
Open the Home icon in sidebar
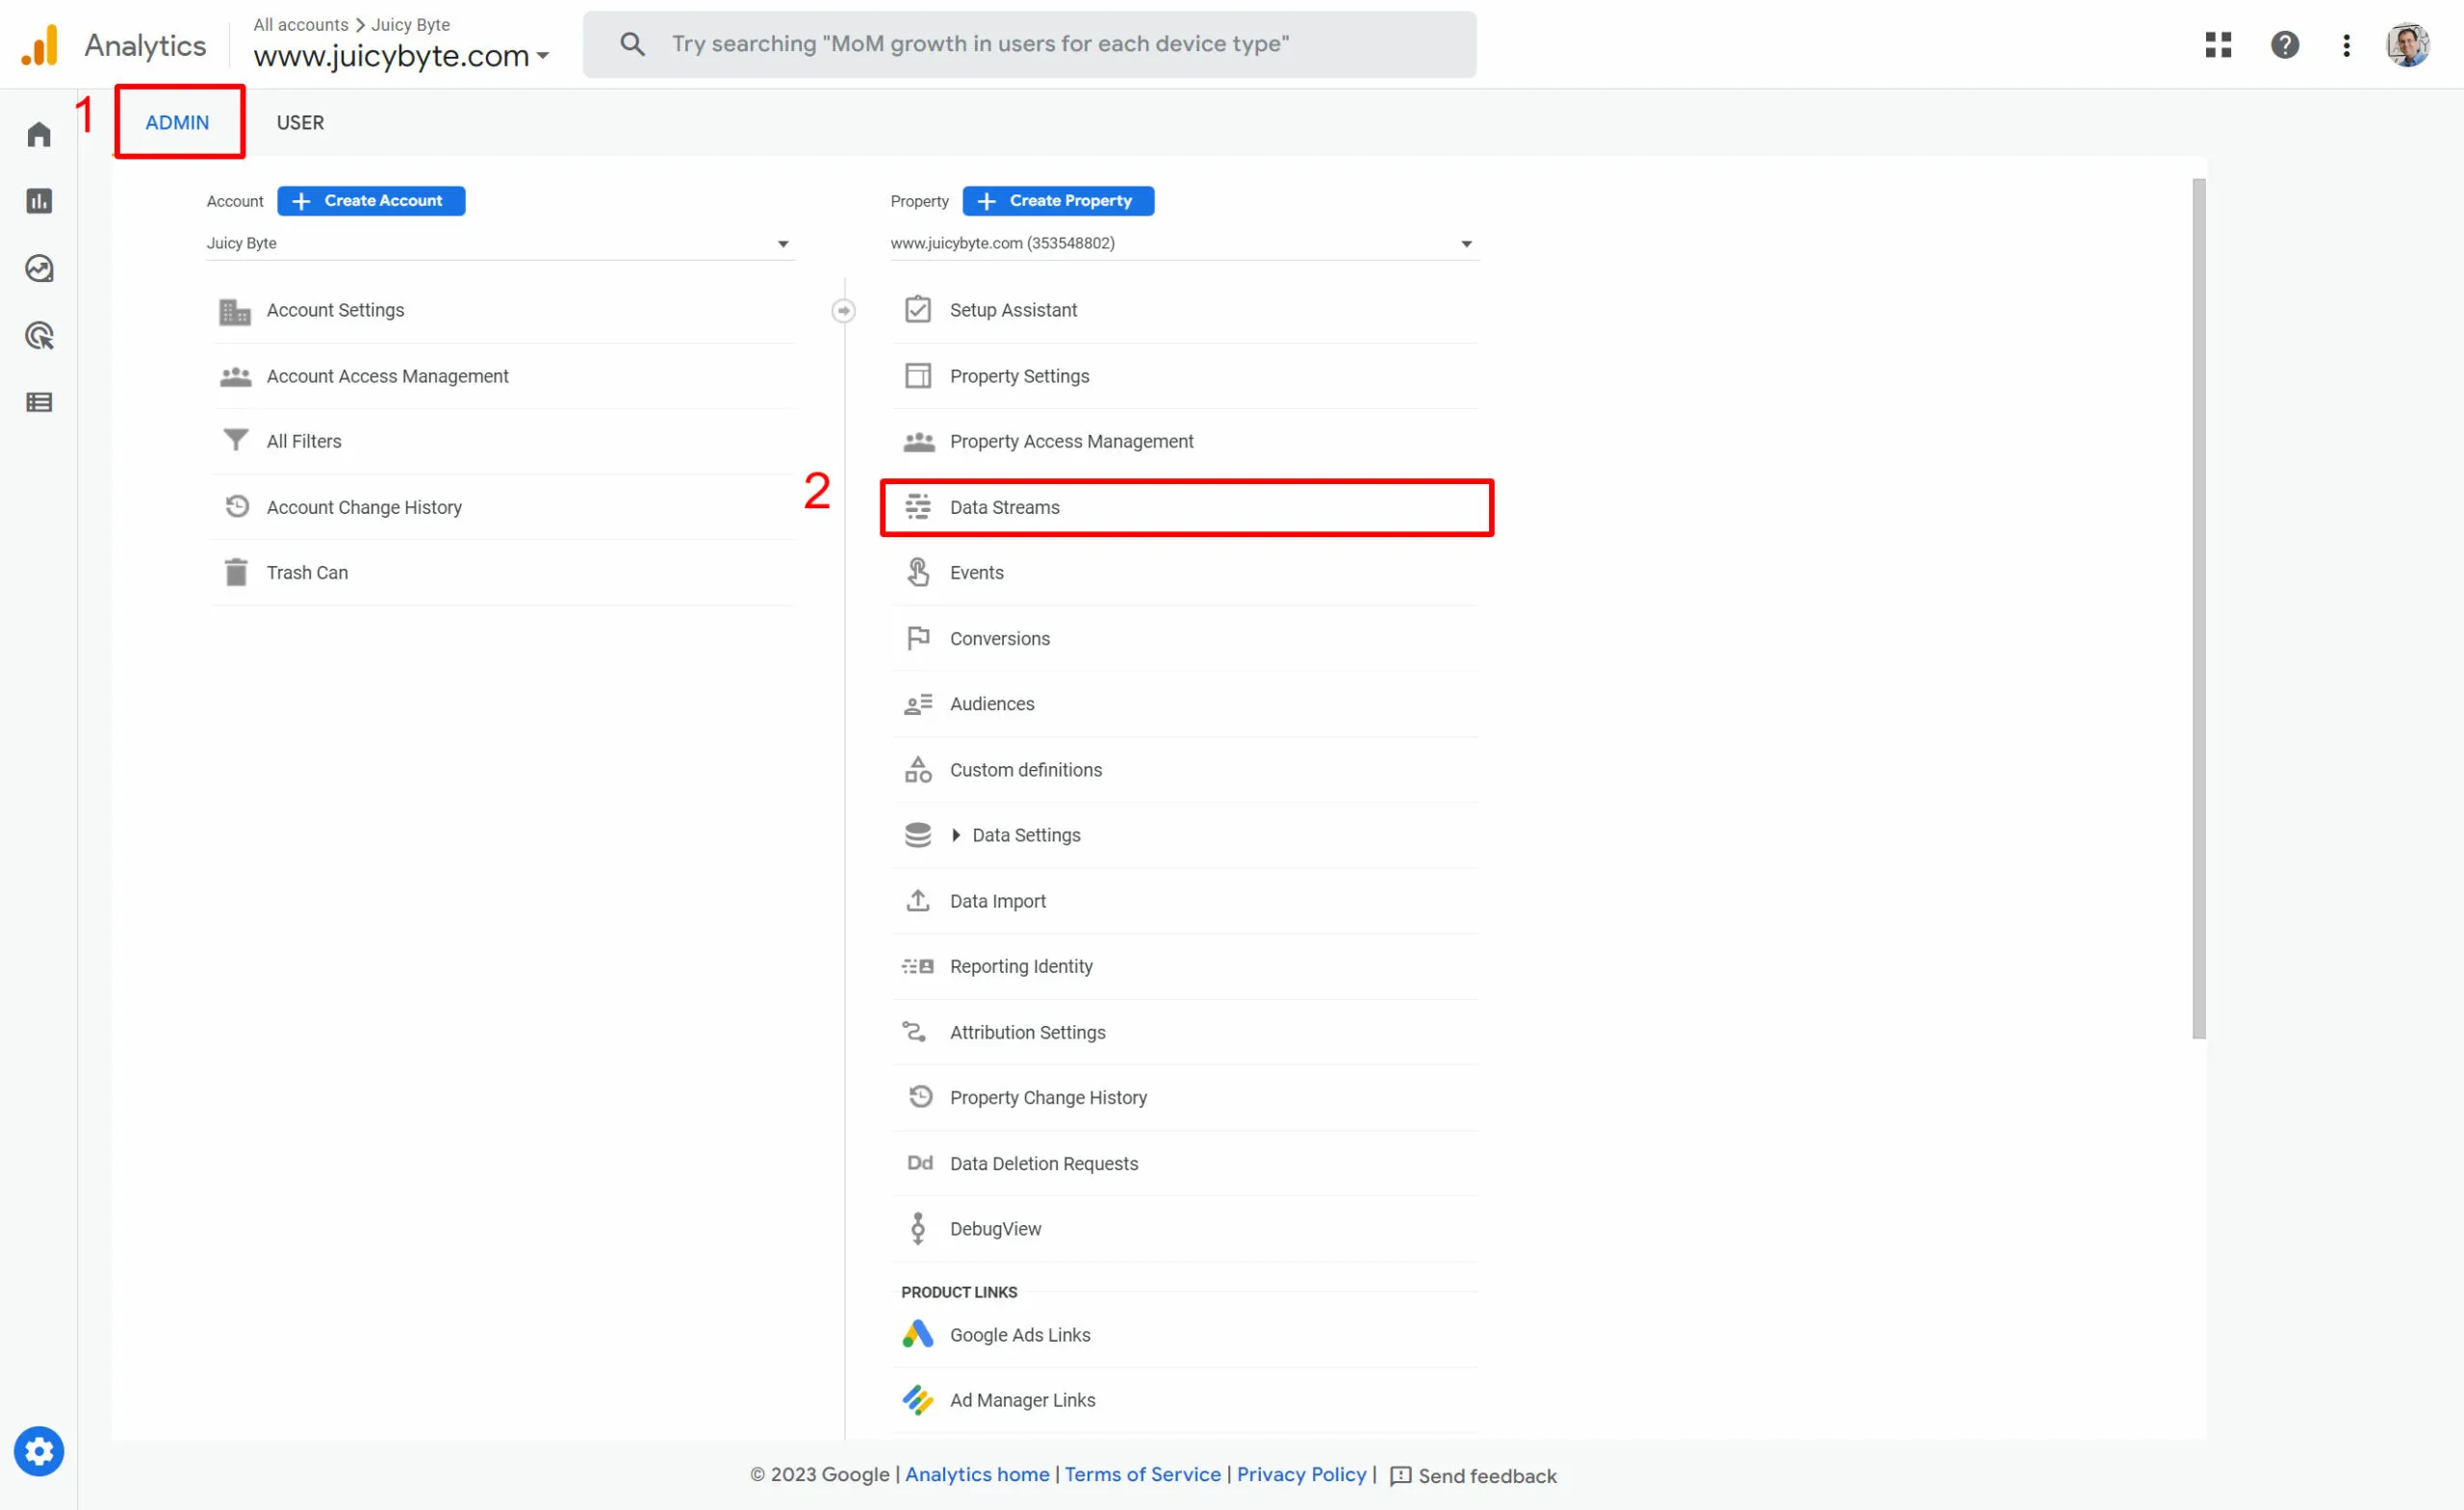39,133
